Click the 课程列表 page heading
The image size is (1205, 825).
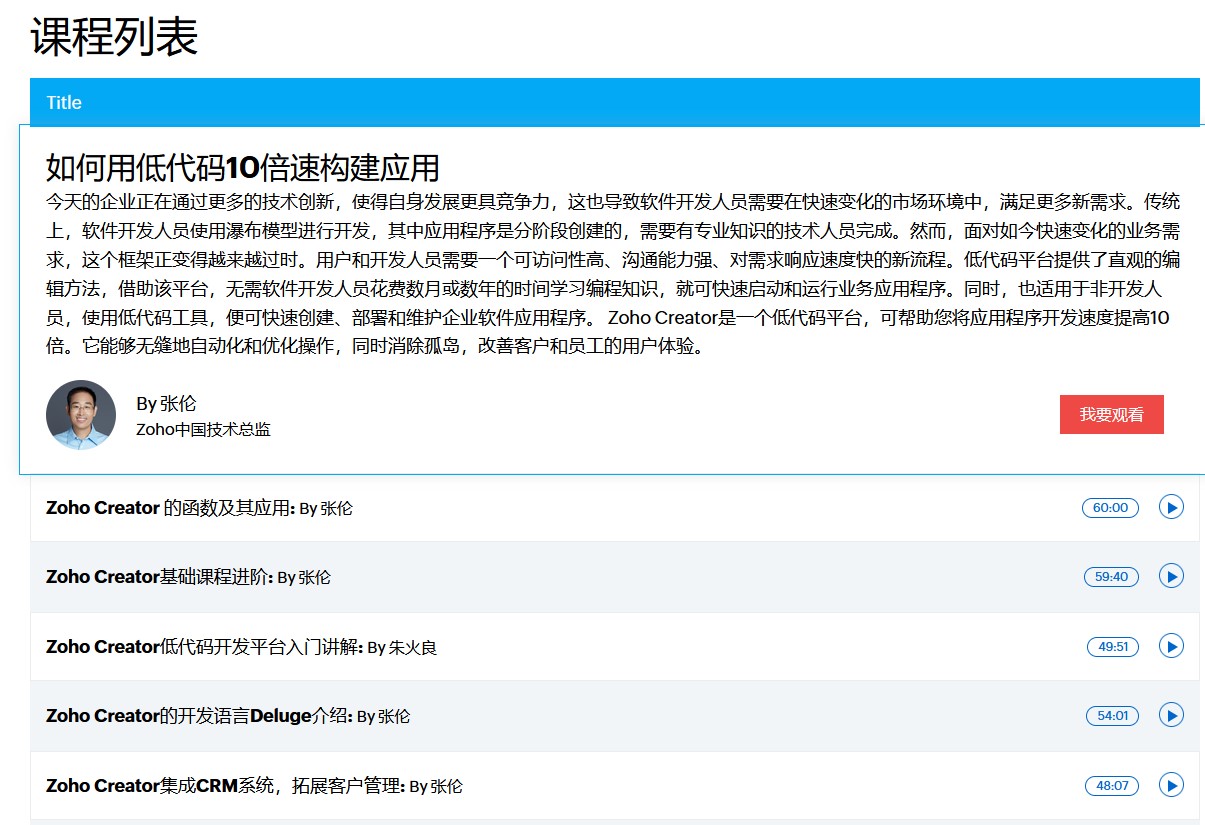(114, 36)
